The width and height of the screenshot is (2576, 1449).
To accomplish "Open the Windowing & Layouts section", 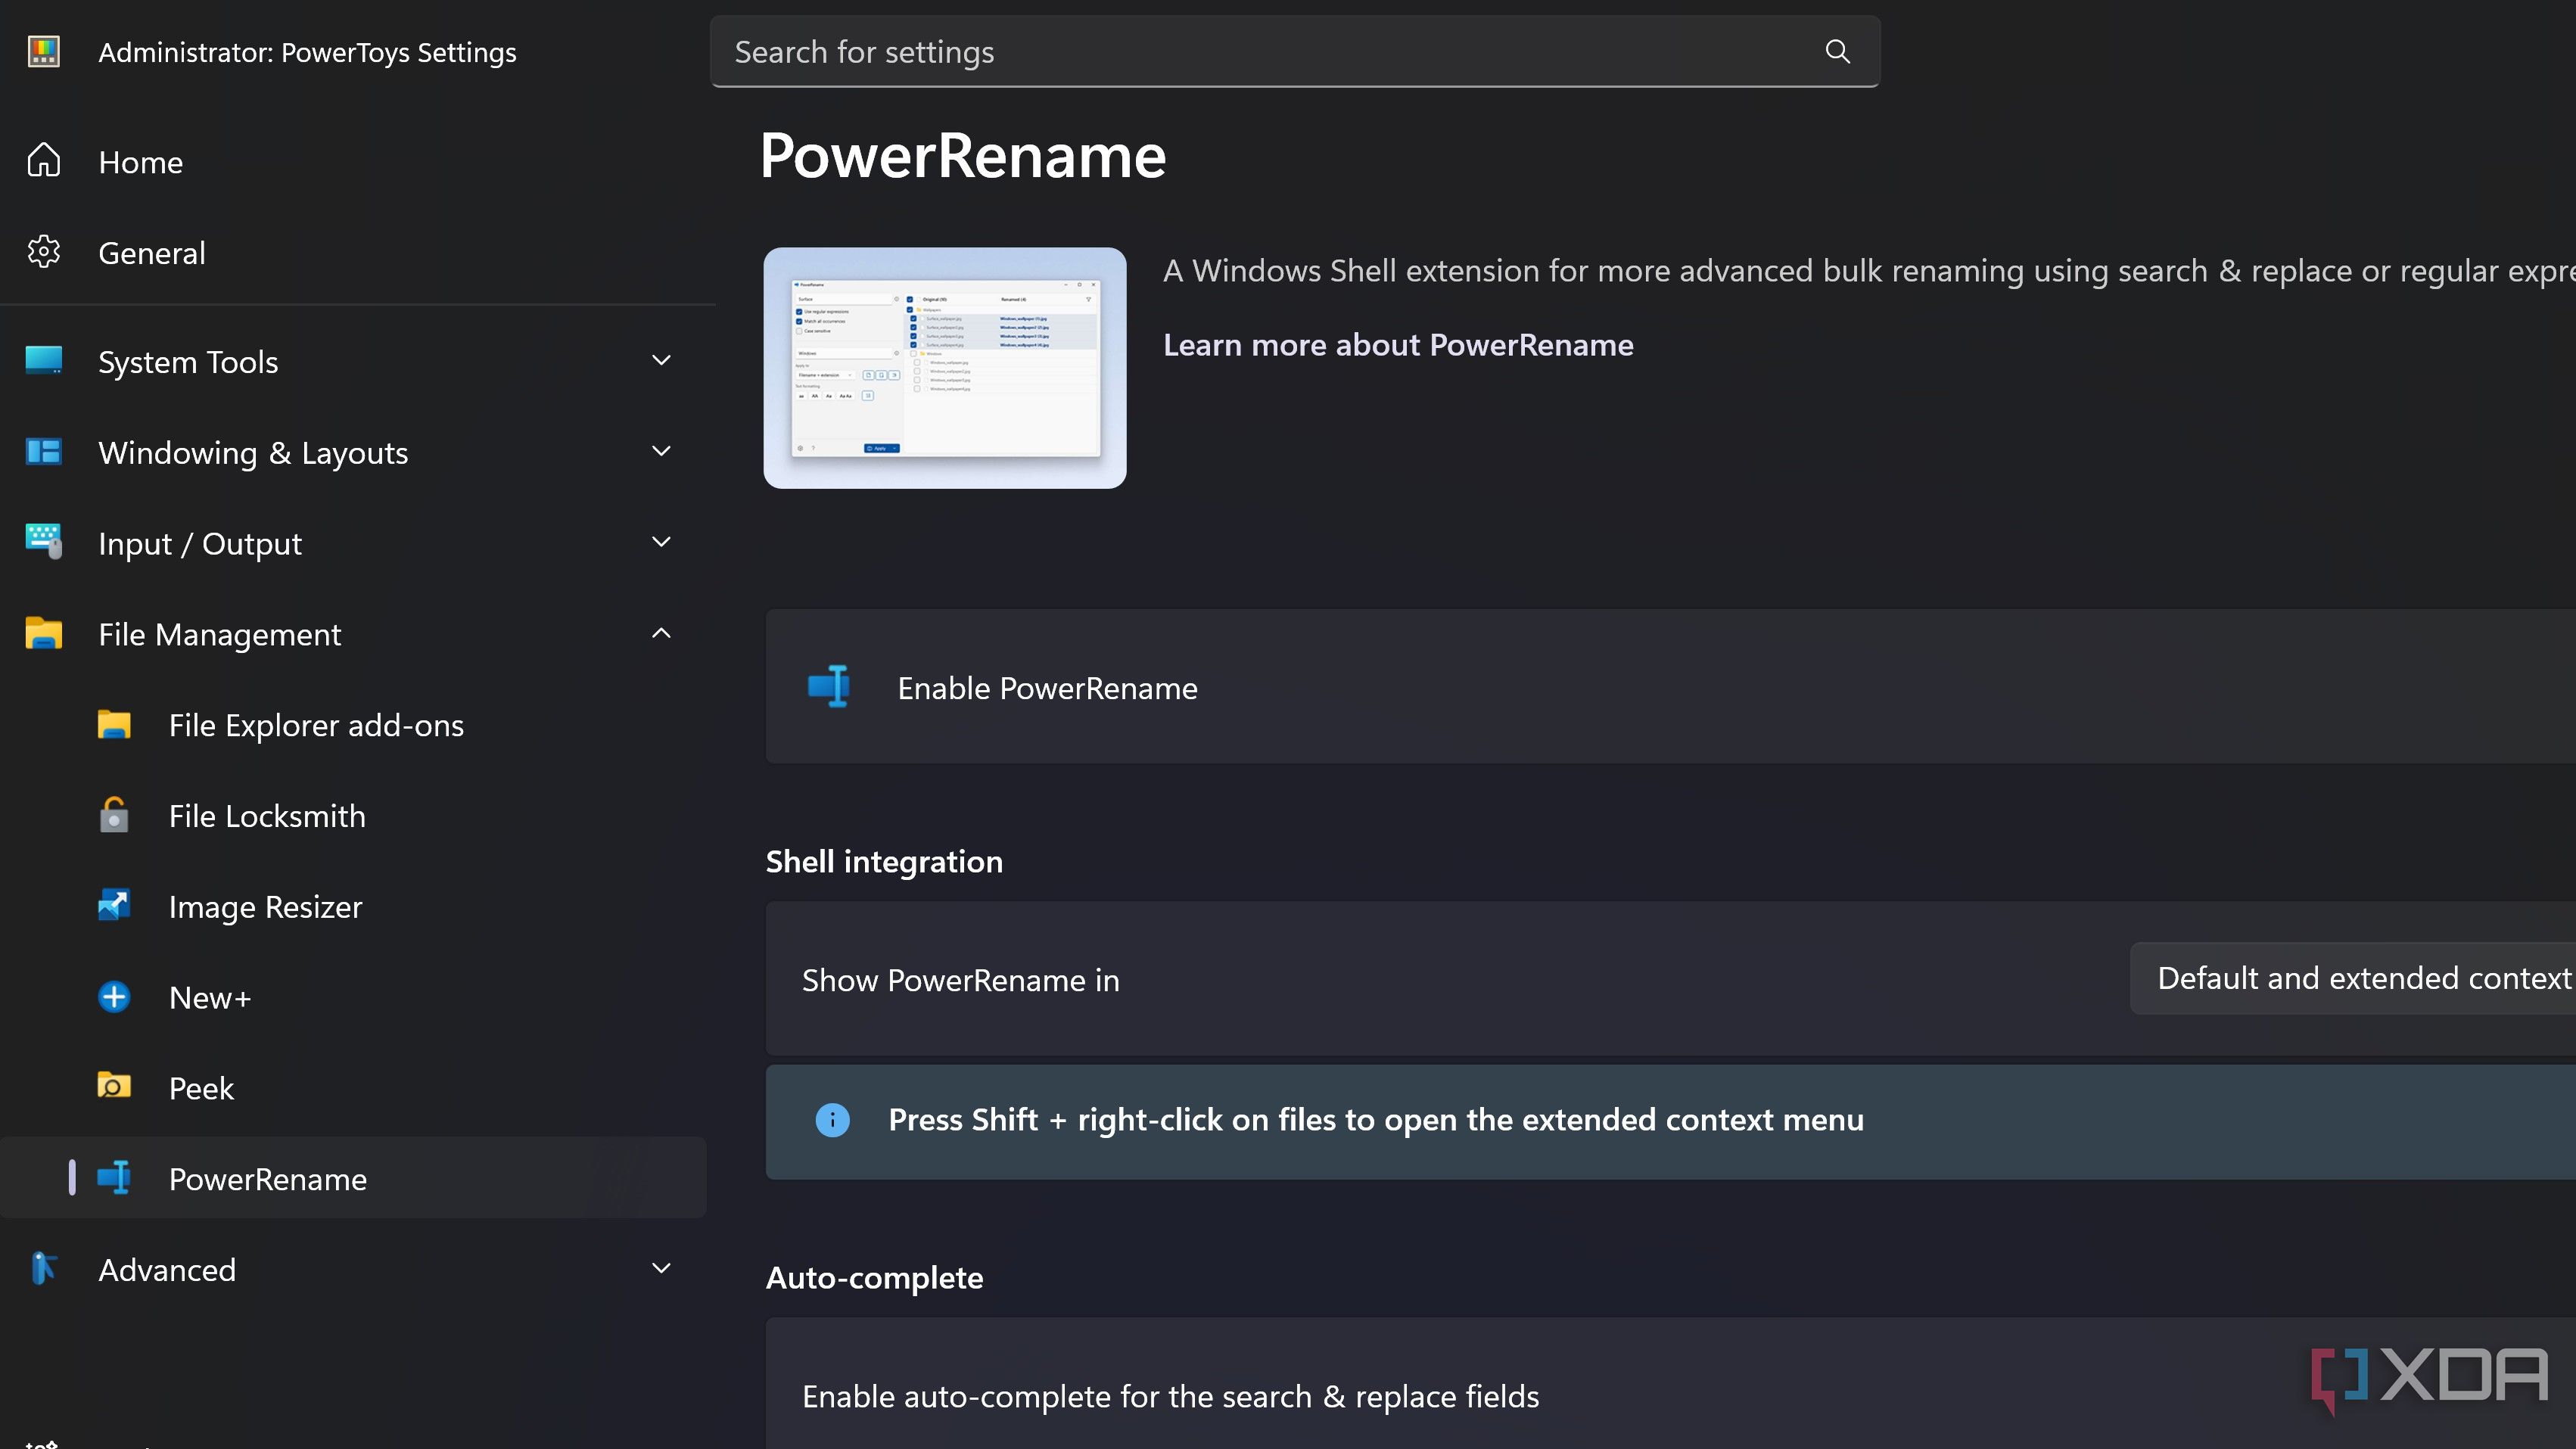I will point(661,451).
